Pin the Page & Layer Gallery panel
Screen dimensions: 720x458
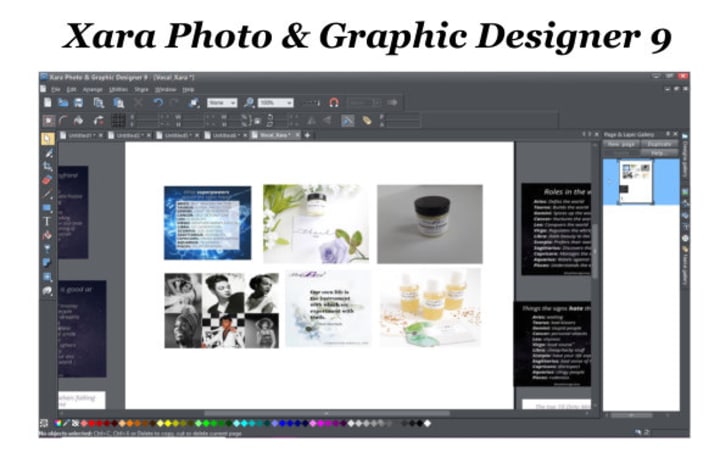(x=668, y=134)
